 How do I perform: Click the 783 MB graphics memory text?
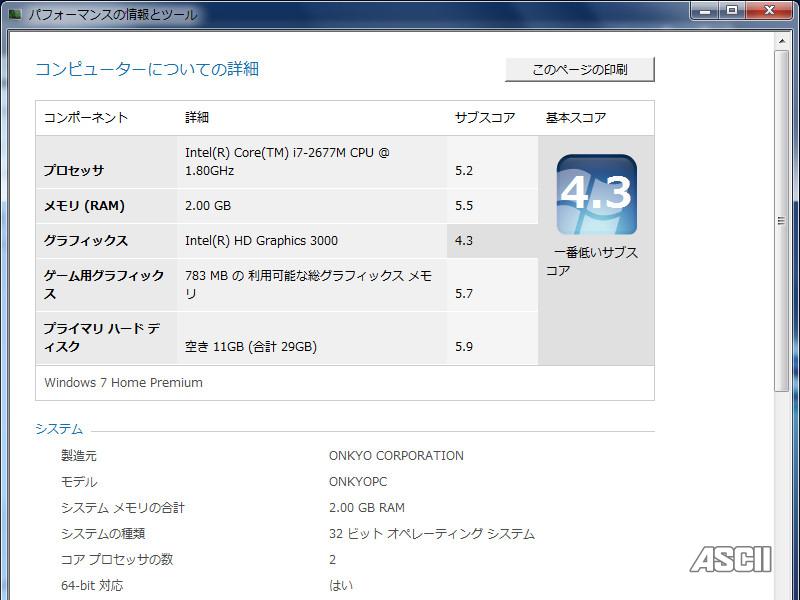pyautogui.click(x=308, y=285)
